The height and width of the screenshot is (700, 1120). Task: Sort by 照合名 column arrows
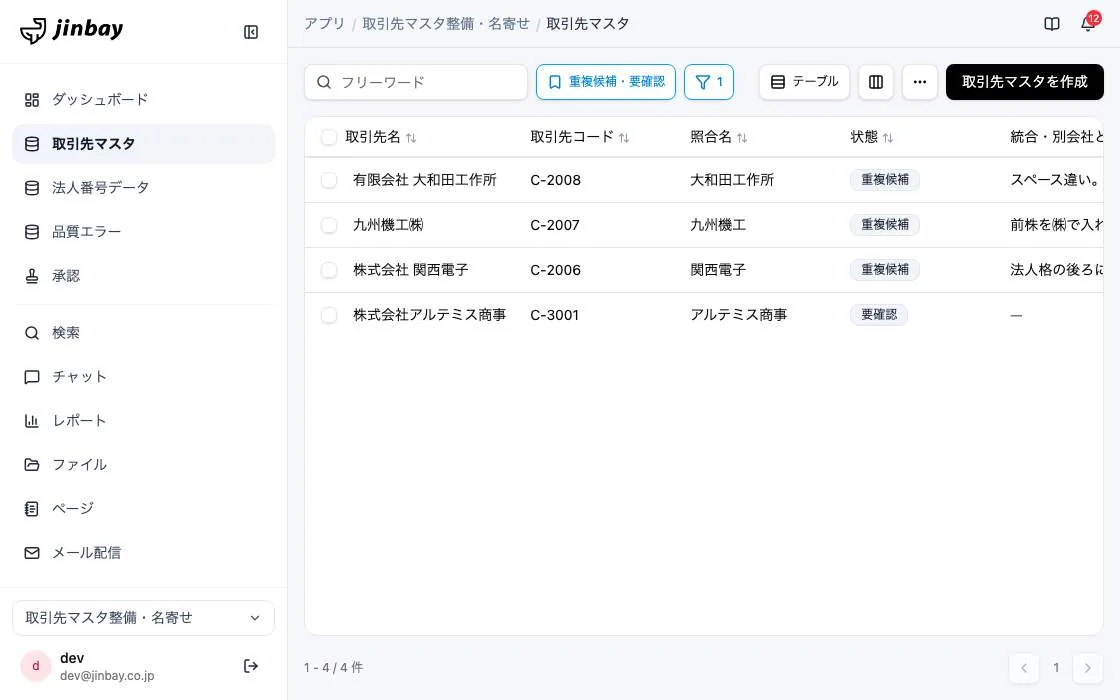tap(742, 138)
